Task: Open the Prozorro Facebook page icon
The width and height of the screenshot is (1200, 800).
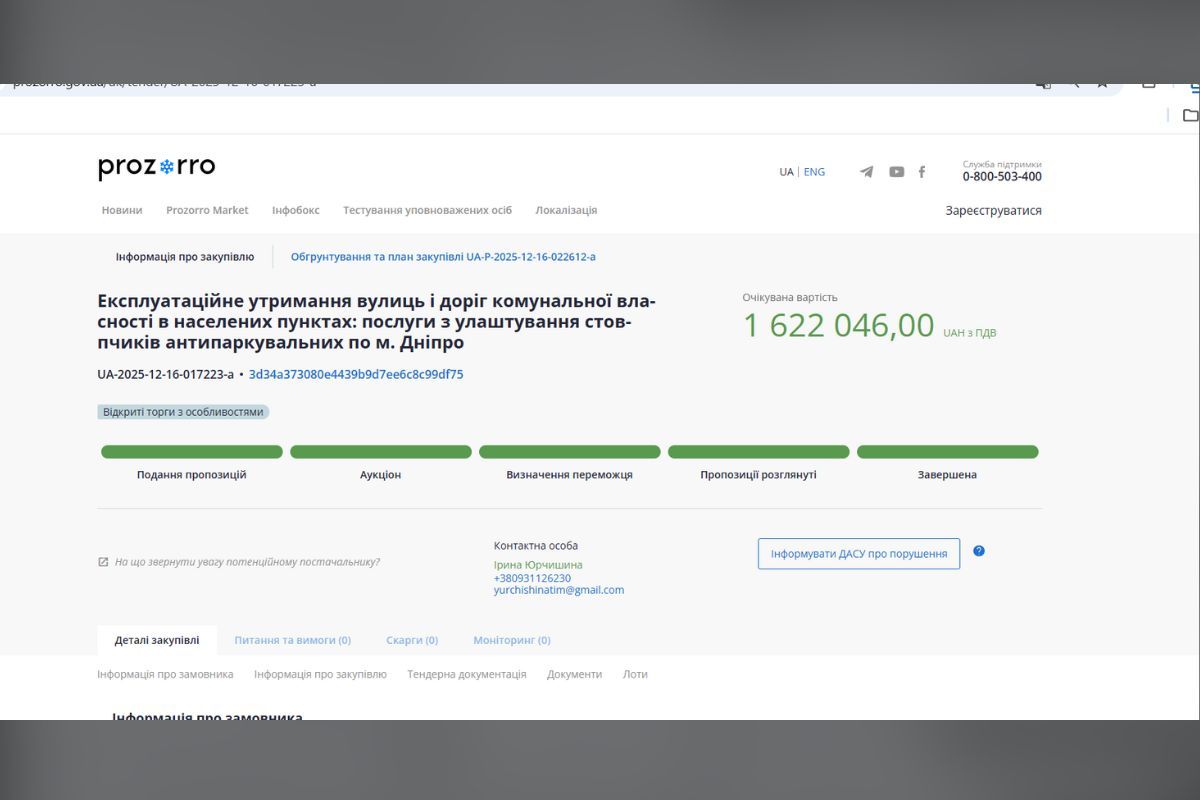Action: (x=922, y=171)
